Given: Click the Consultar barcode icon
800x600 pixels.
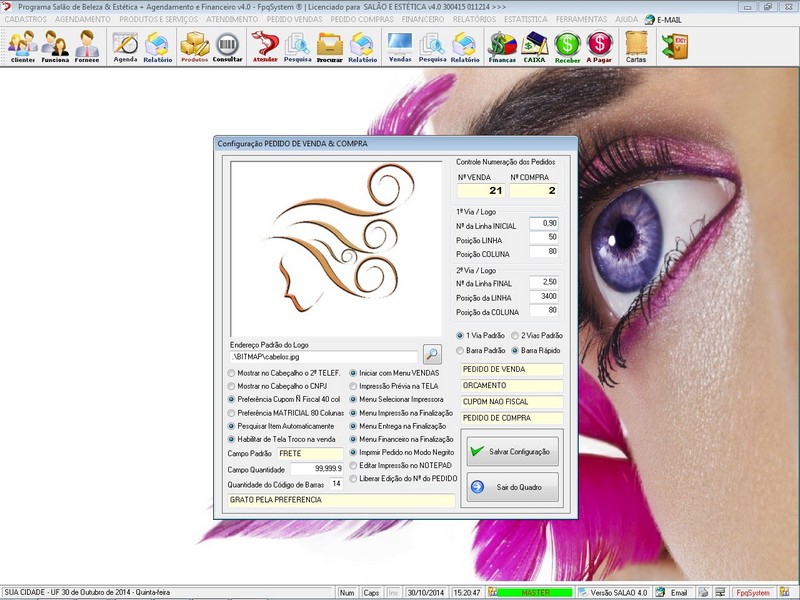Looking at the screenshot, I should (x=227, y=46).
